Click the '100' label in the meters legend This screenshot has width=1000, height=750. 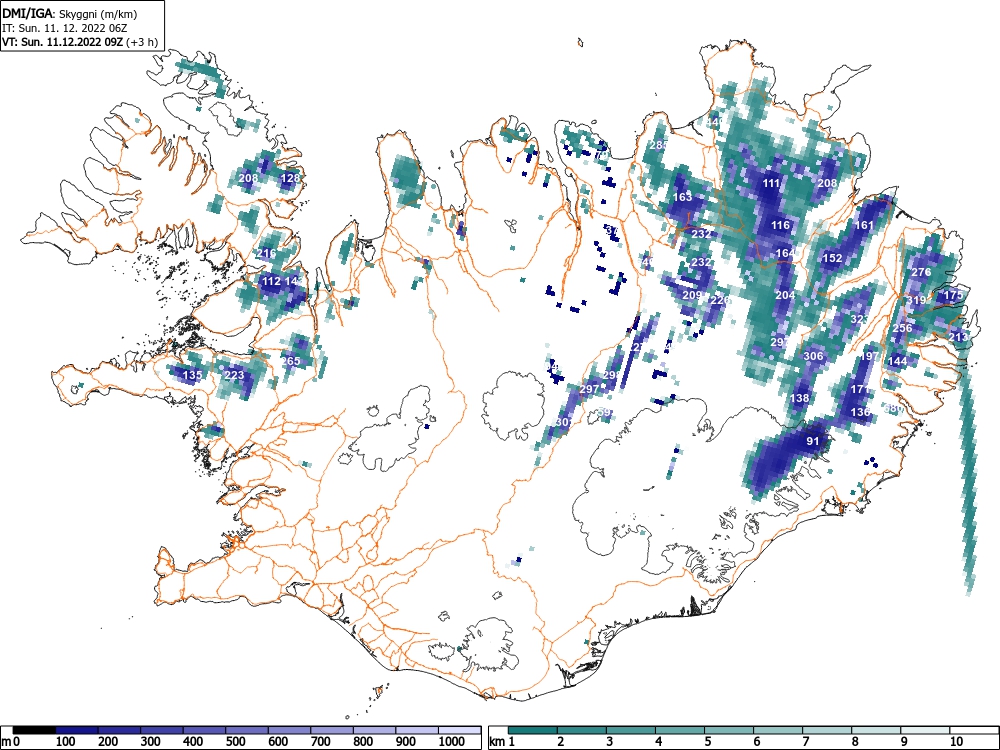point(66,742)
